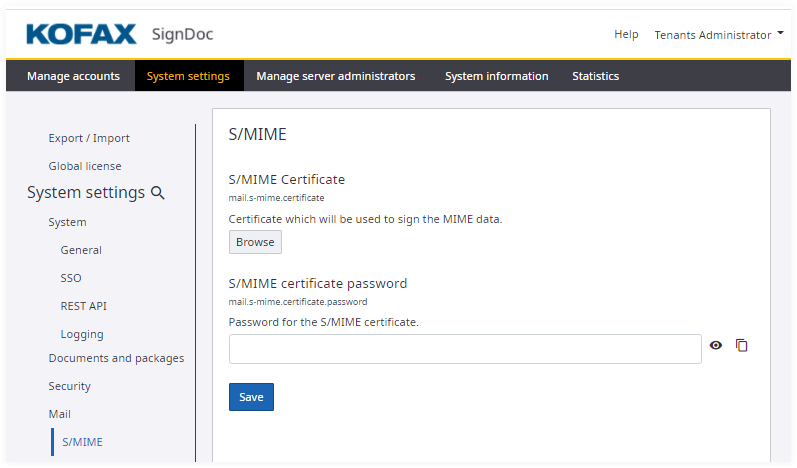Open the REST API settings

click(x=83, y=306)
